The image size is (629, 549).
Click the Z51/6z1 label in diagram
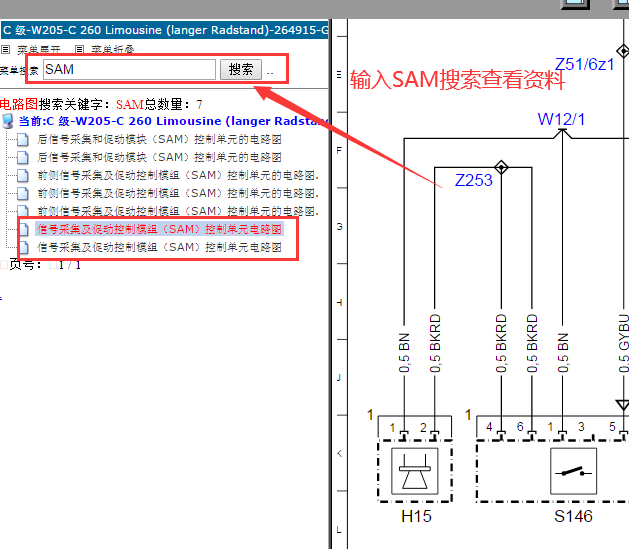584,64
